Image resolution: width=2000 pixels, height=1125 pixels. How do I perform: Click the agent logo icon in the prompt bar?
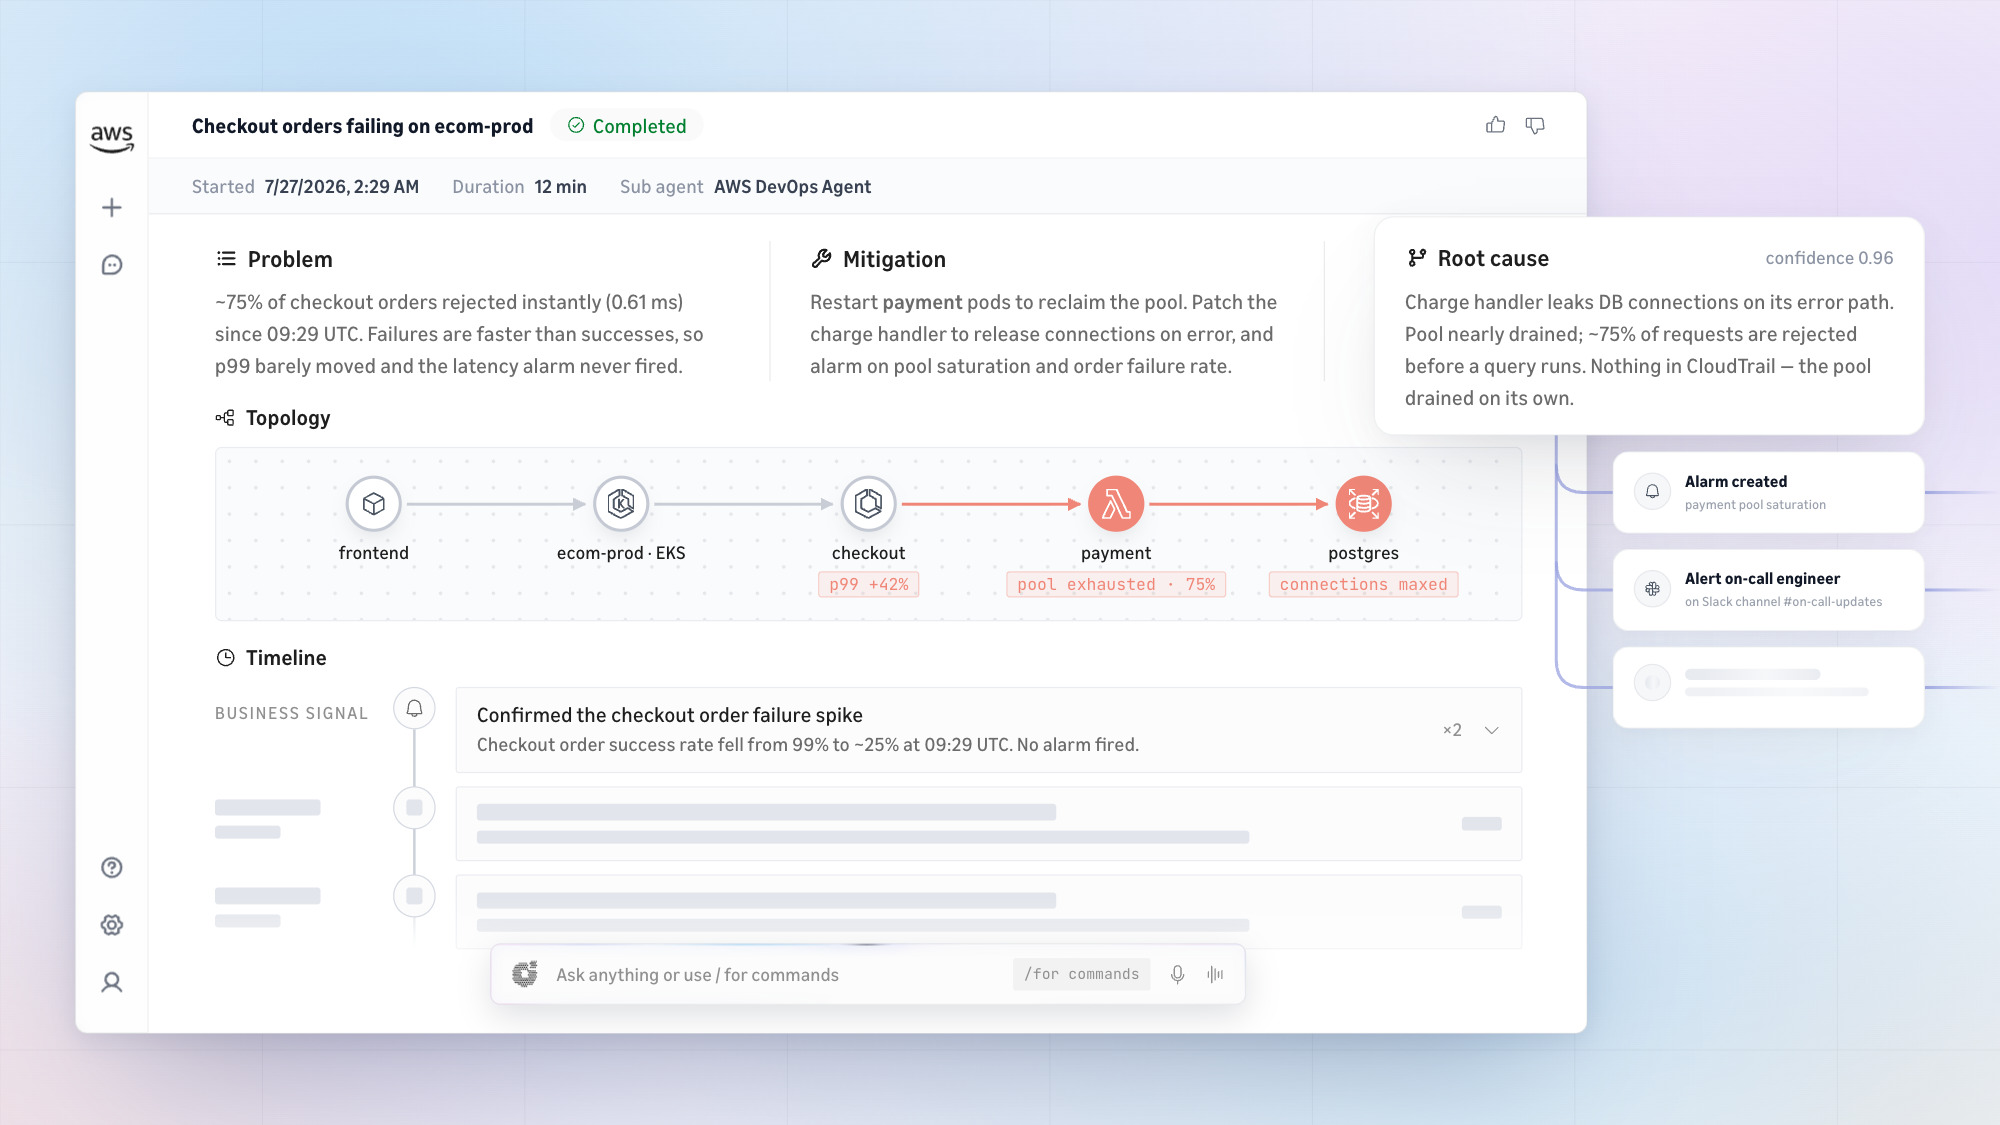click(x=525, y=975)
